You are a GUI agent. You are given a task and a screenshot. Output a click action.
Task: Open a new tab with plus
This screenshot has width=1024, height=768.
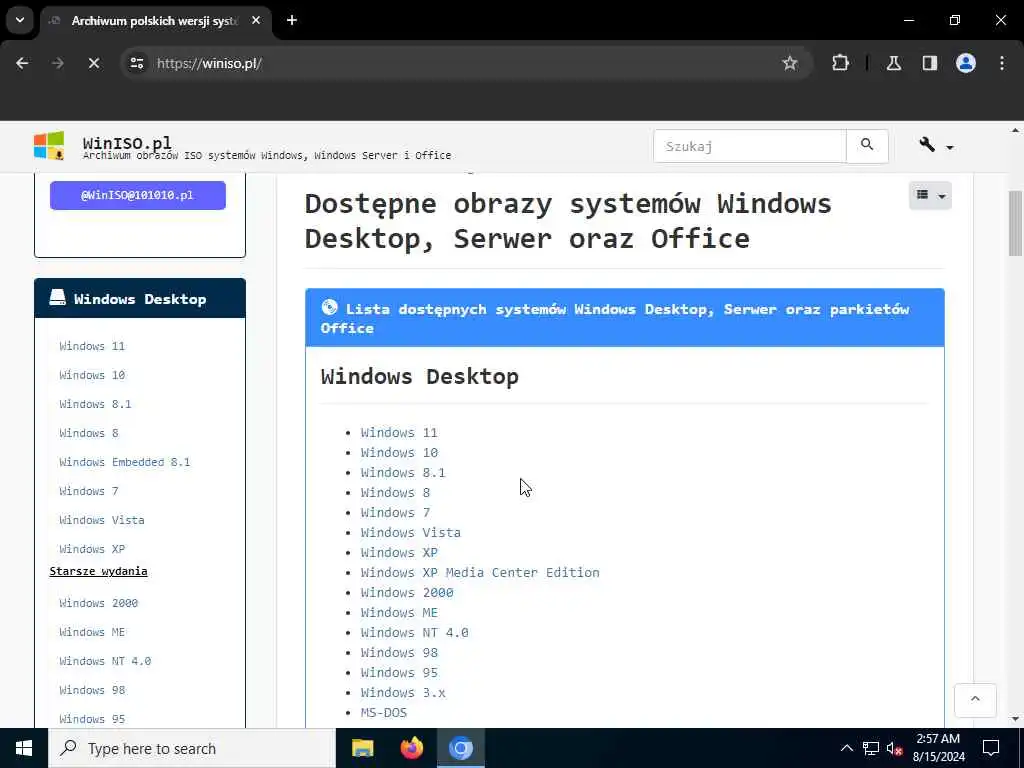[292, 20]
